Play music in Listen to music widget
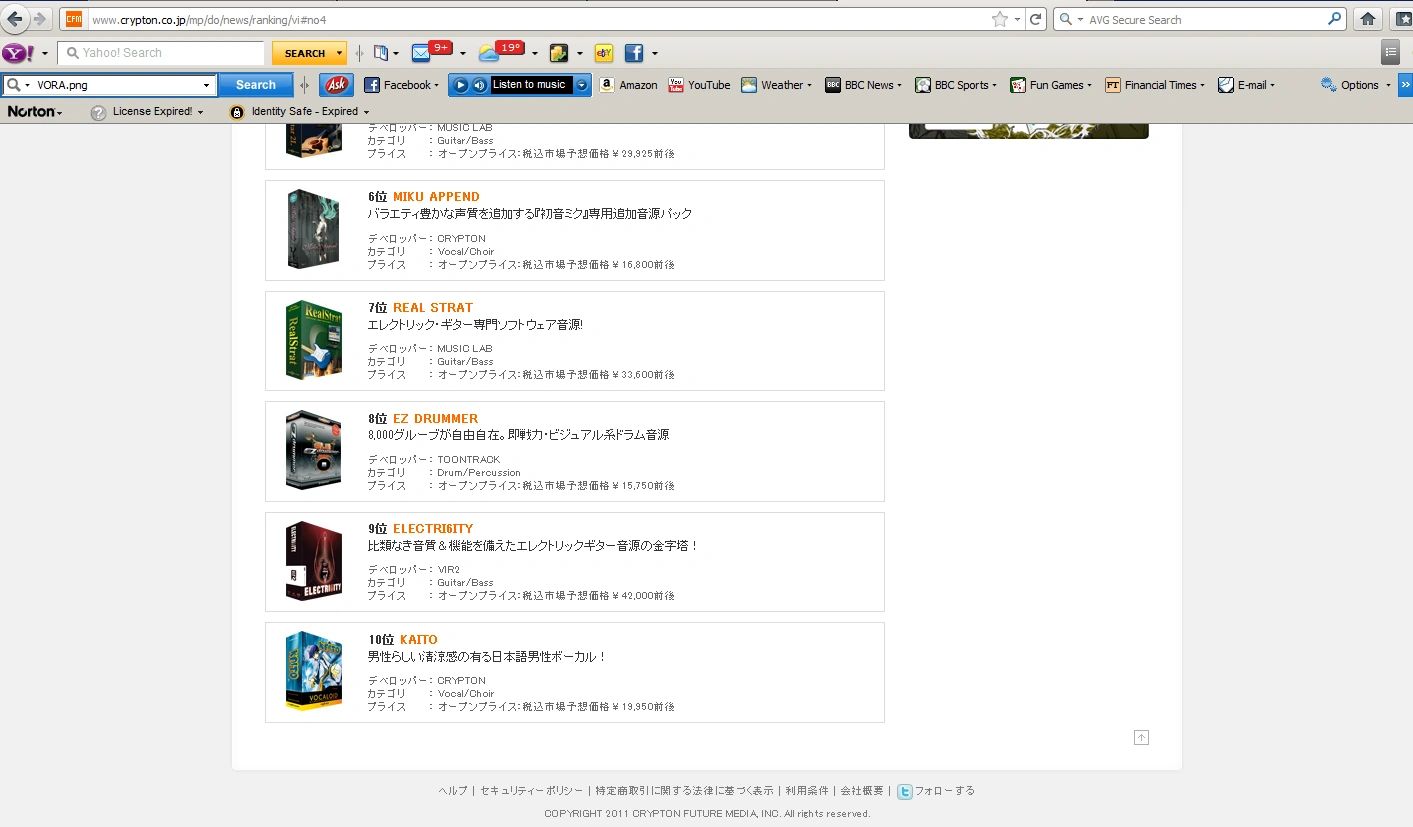The image size is (1413, 827). click(x=460, y=85)
